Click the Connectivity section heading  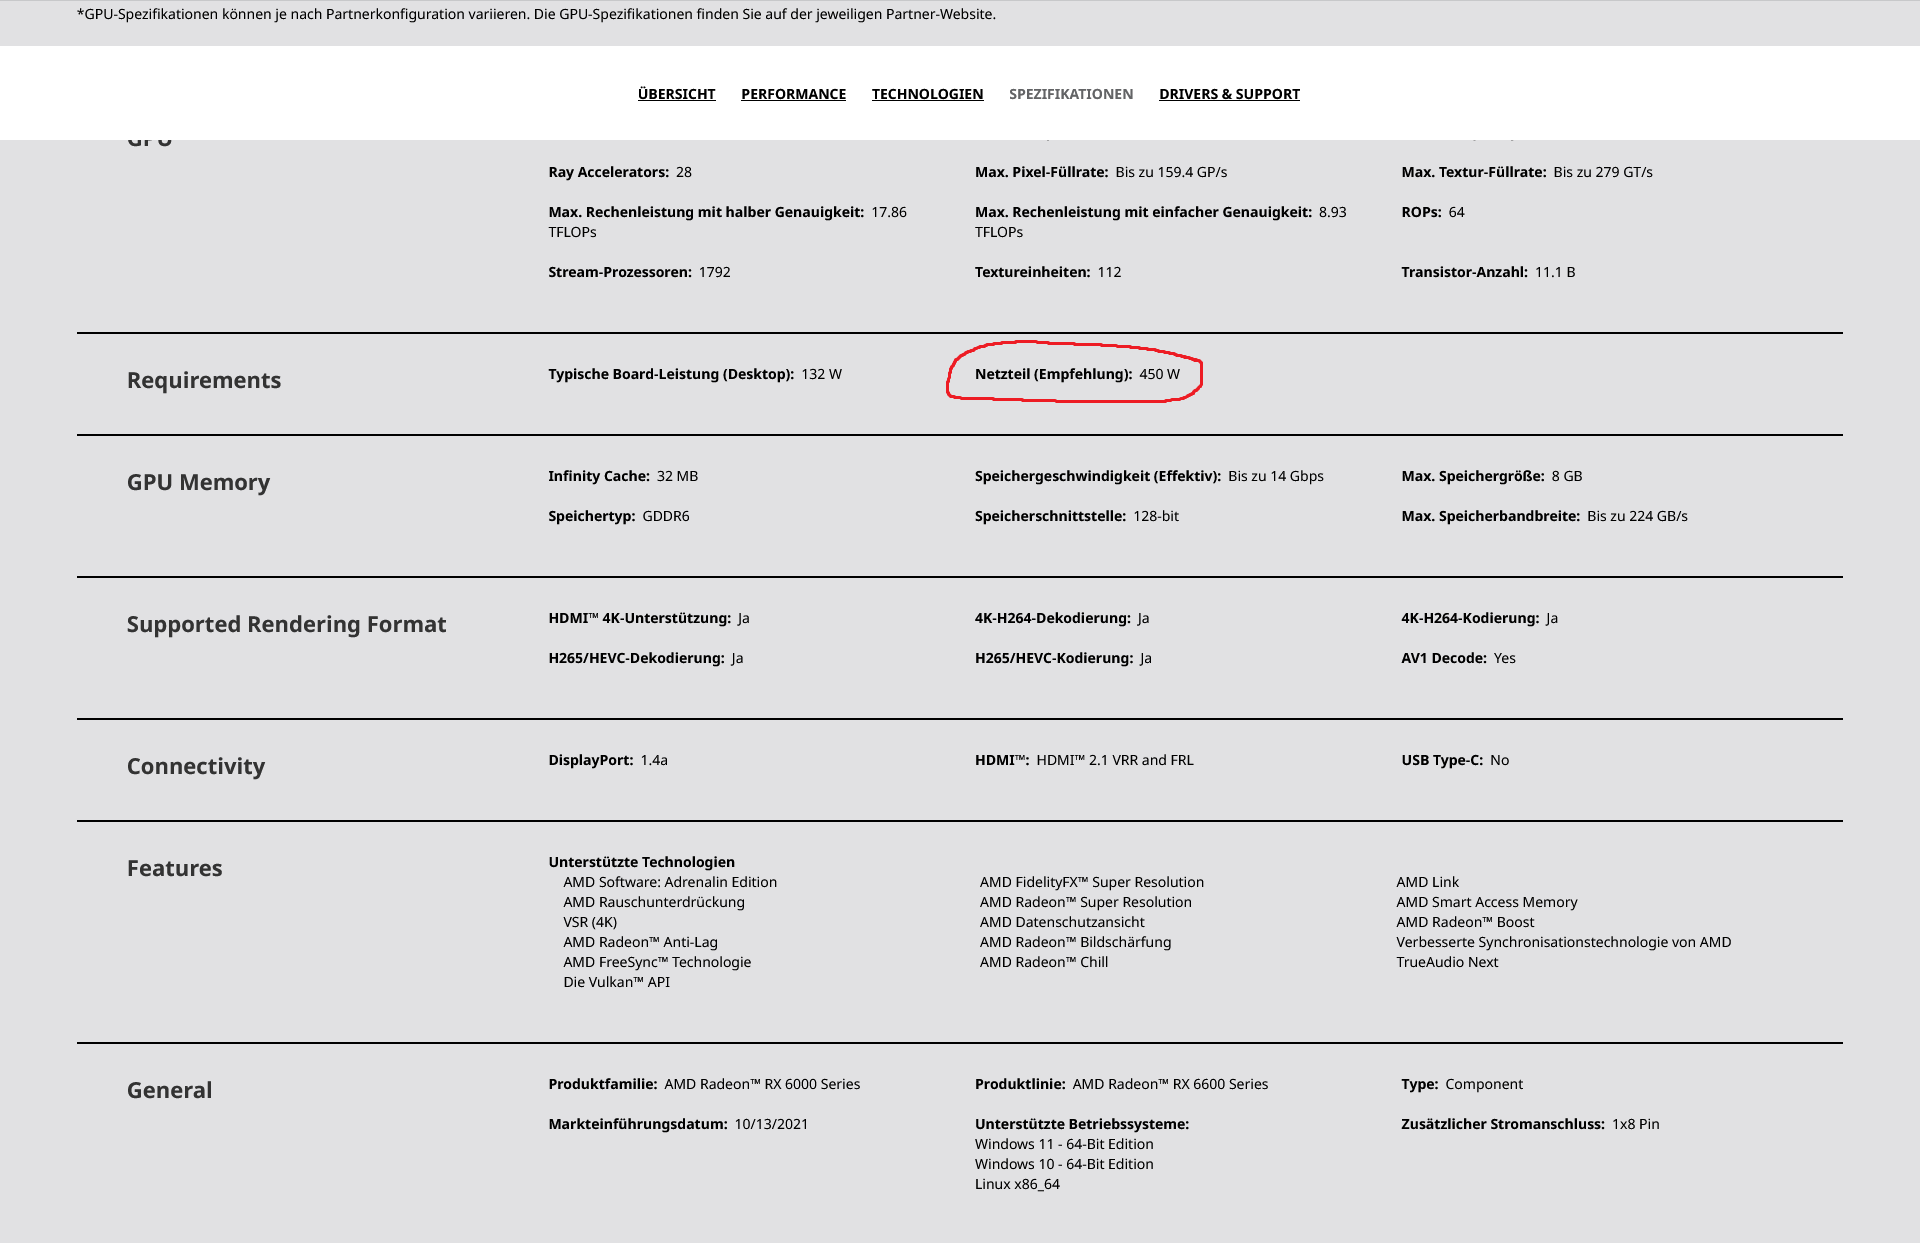coord(196,766)
